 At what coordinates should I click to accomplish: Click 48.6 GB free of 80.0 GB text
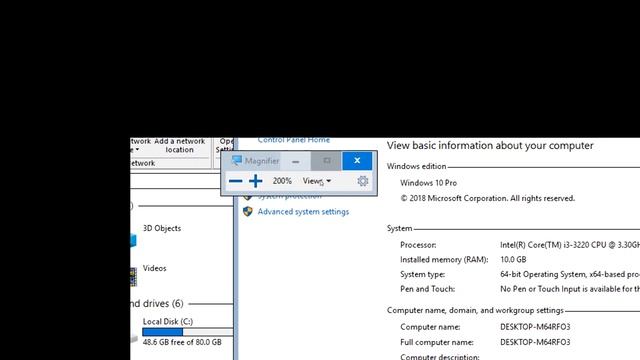182,342
